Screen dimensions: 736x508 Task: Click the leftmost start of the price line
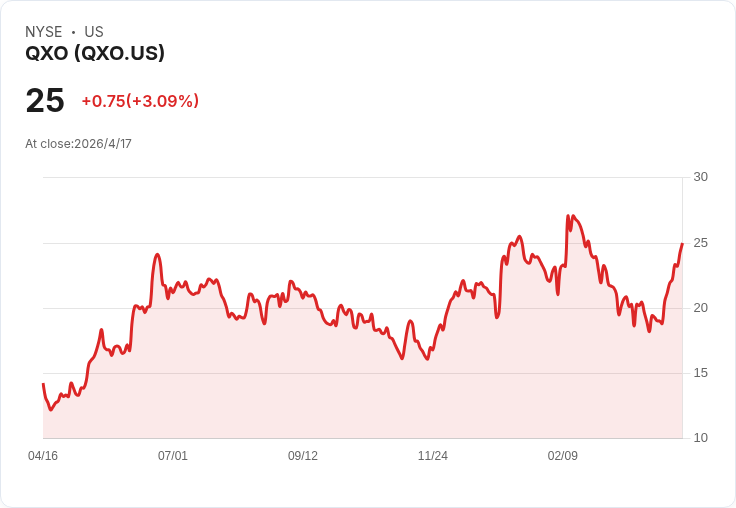tap(43, 384)
